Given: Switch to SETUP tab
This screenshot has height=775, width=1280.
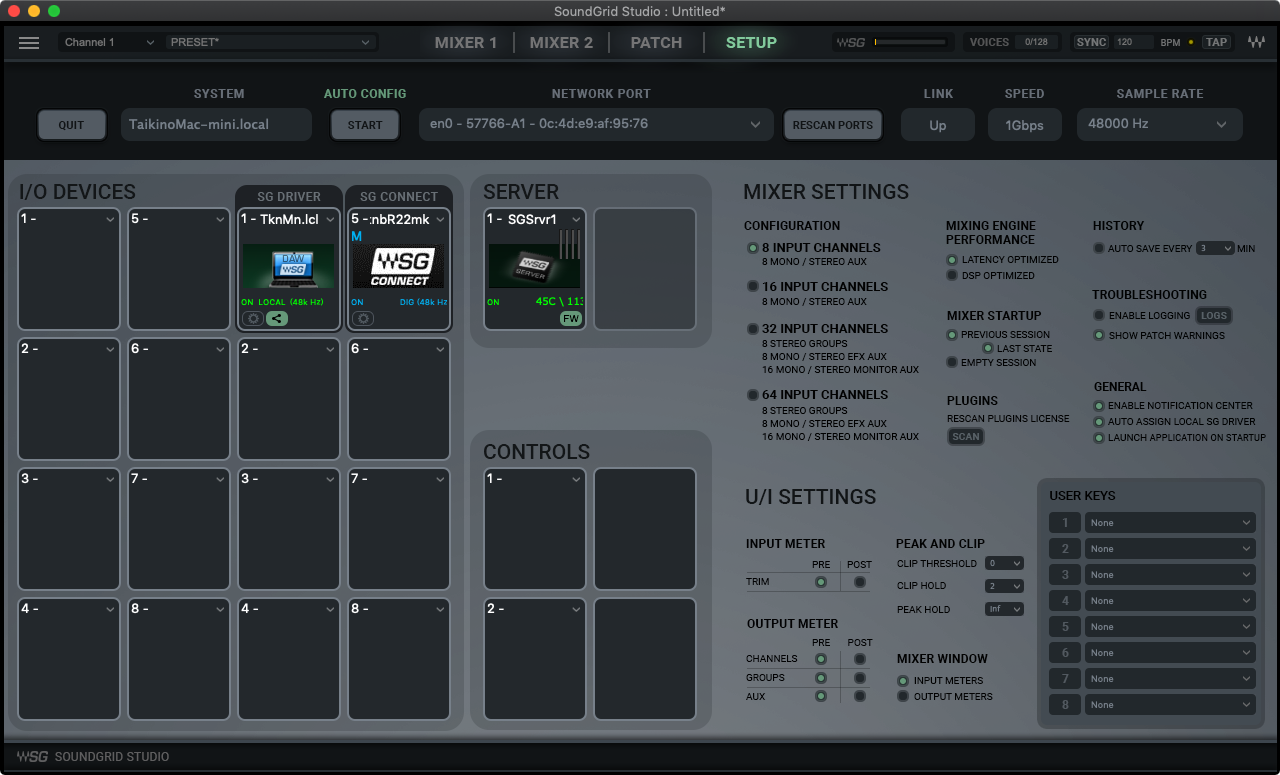Looking at the screenshot, I should click(751, 42).
